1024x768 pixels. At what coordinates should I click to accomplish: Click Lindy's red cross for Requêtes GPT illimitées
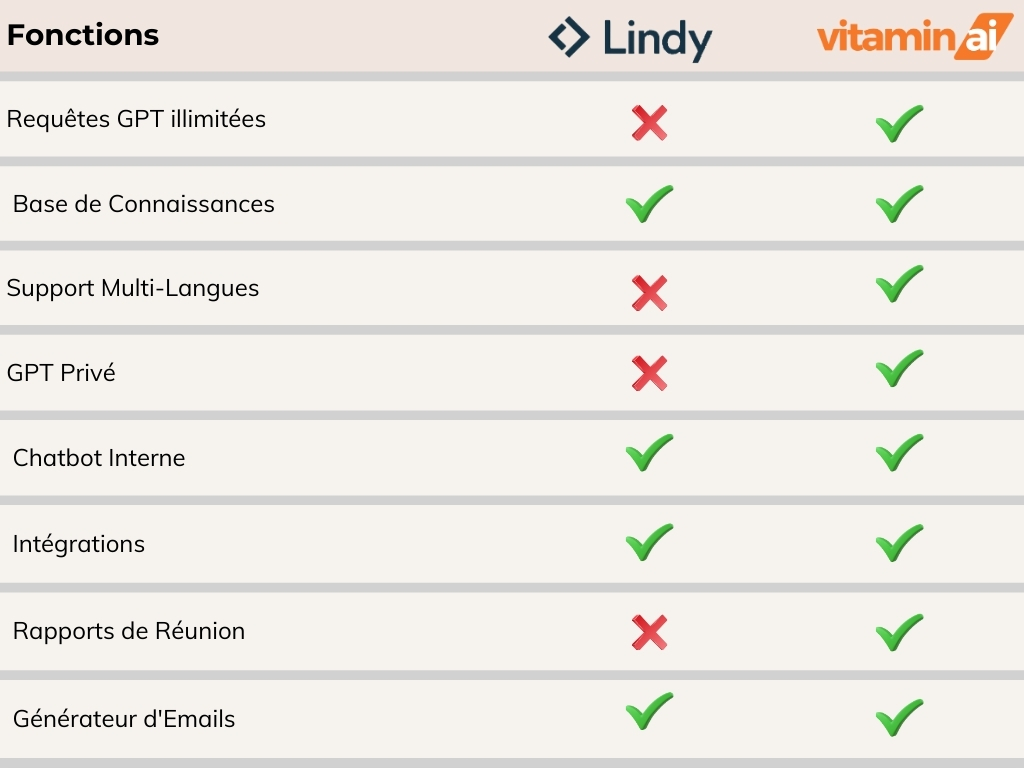[x=649, y=123]
